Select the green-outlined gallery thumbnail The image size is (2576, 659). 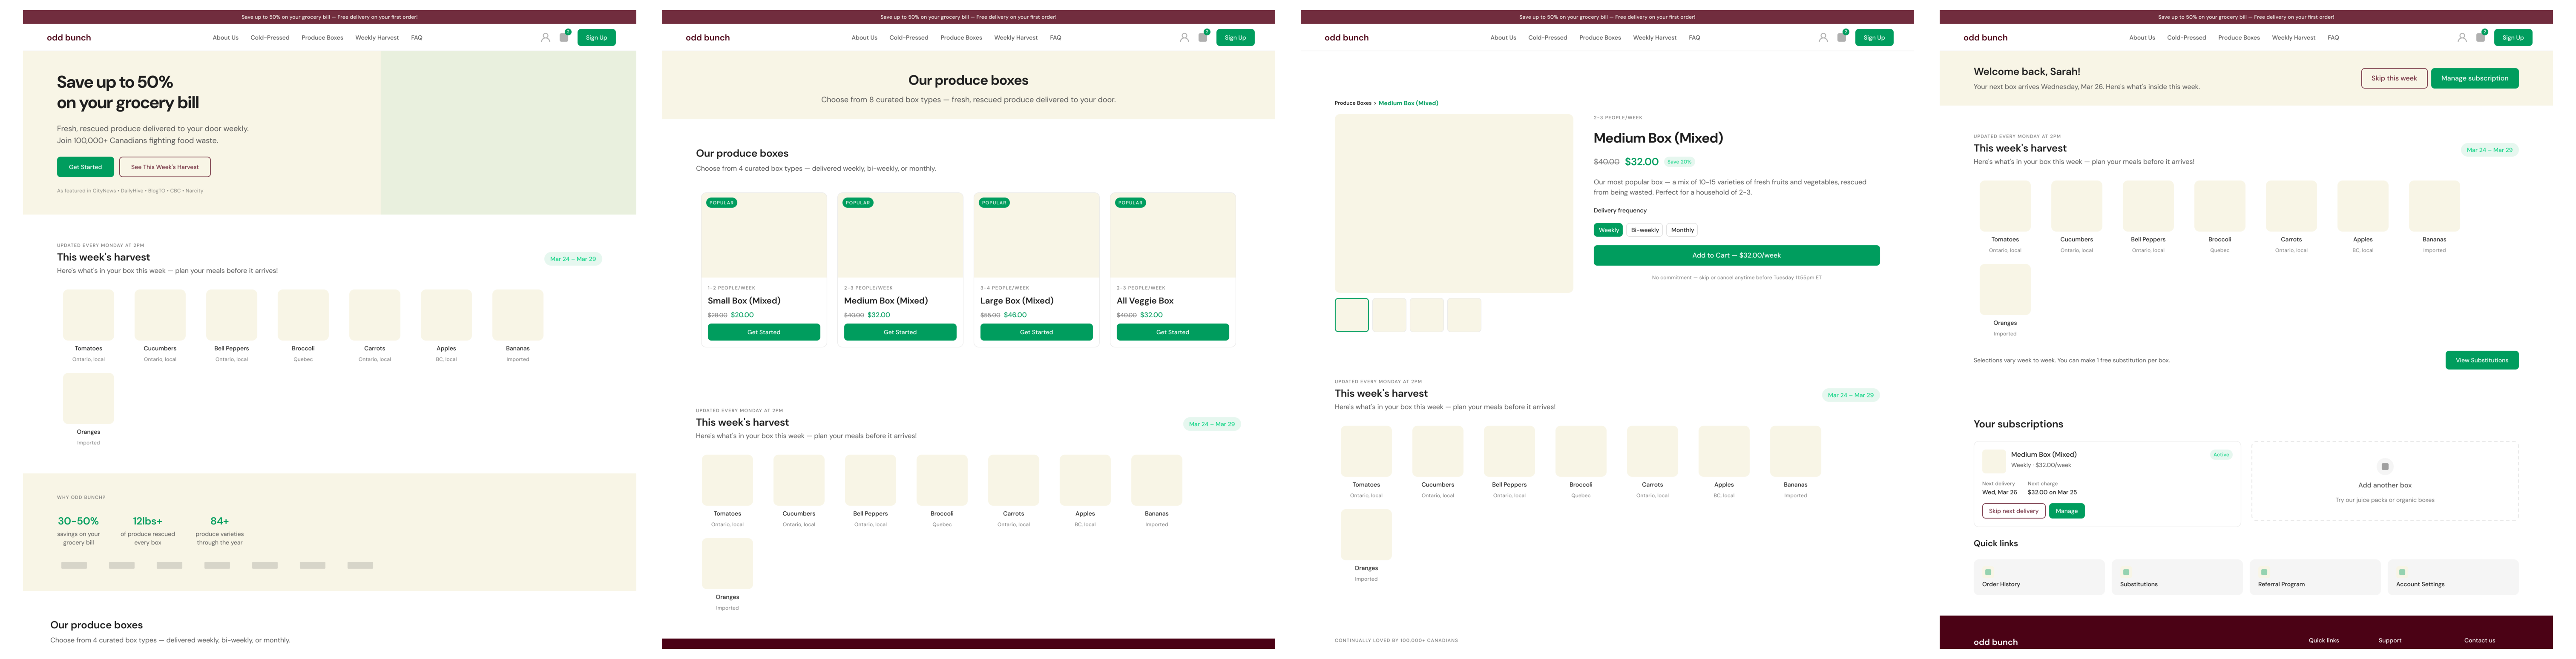[1351, 315]
